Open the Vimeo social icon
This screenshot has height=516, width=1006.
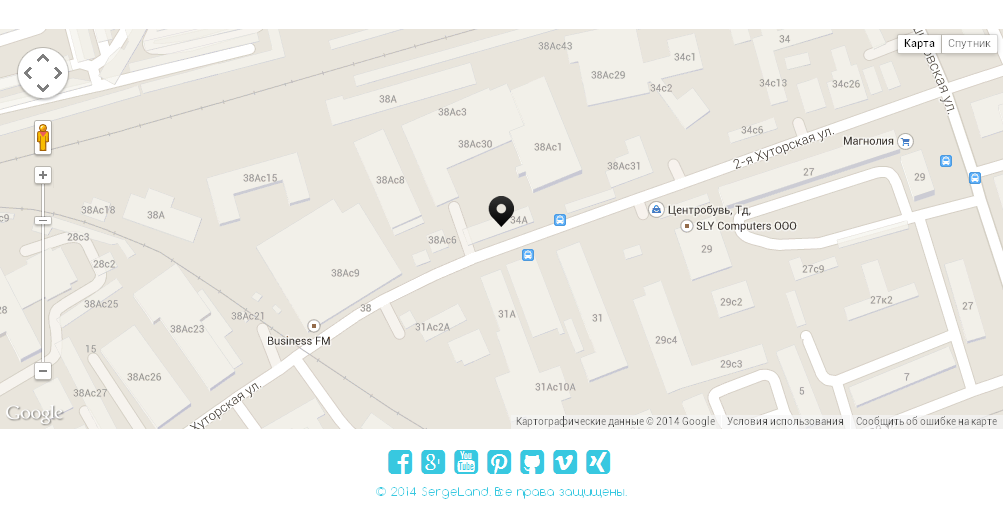(565, 462)
